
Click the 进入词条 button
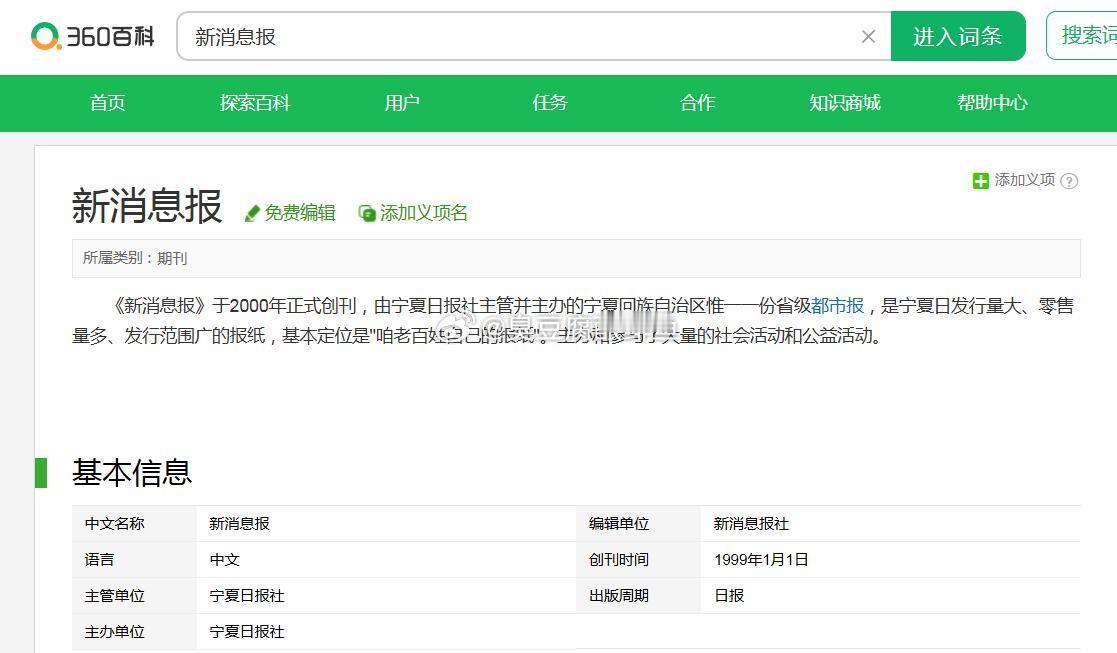pos(957,33)
